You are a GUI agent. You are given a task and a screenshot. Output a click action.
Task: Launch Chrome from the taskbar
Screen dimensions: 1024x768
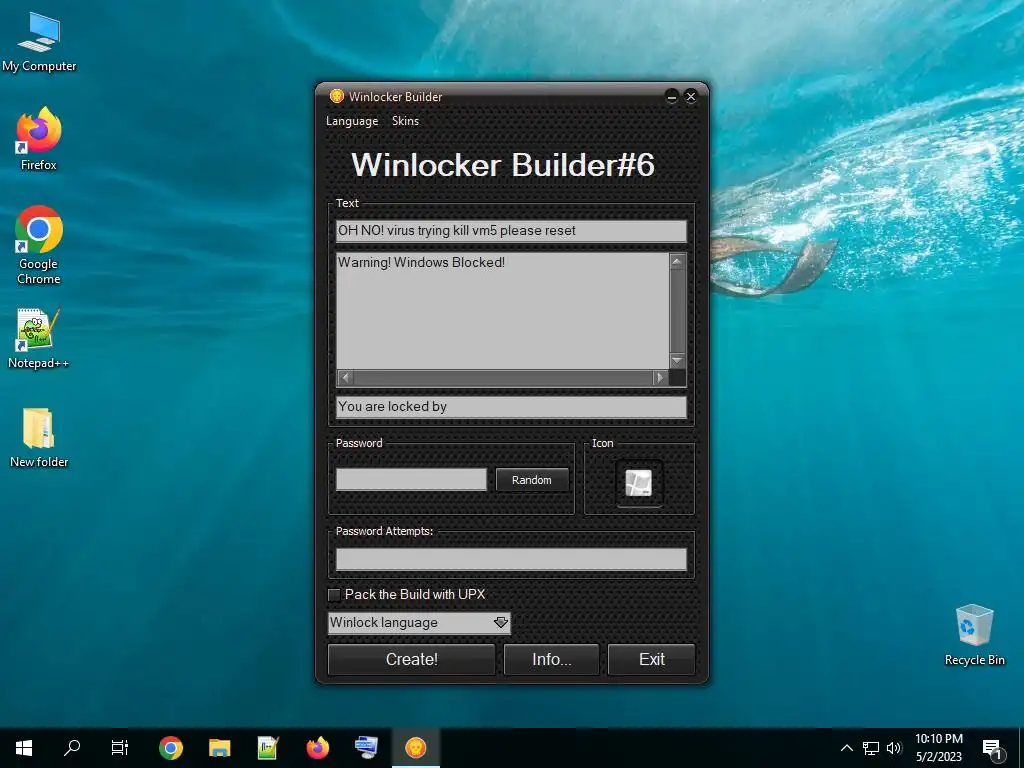(170, 748)
